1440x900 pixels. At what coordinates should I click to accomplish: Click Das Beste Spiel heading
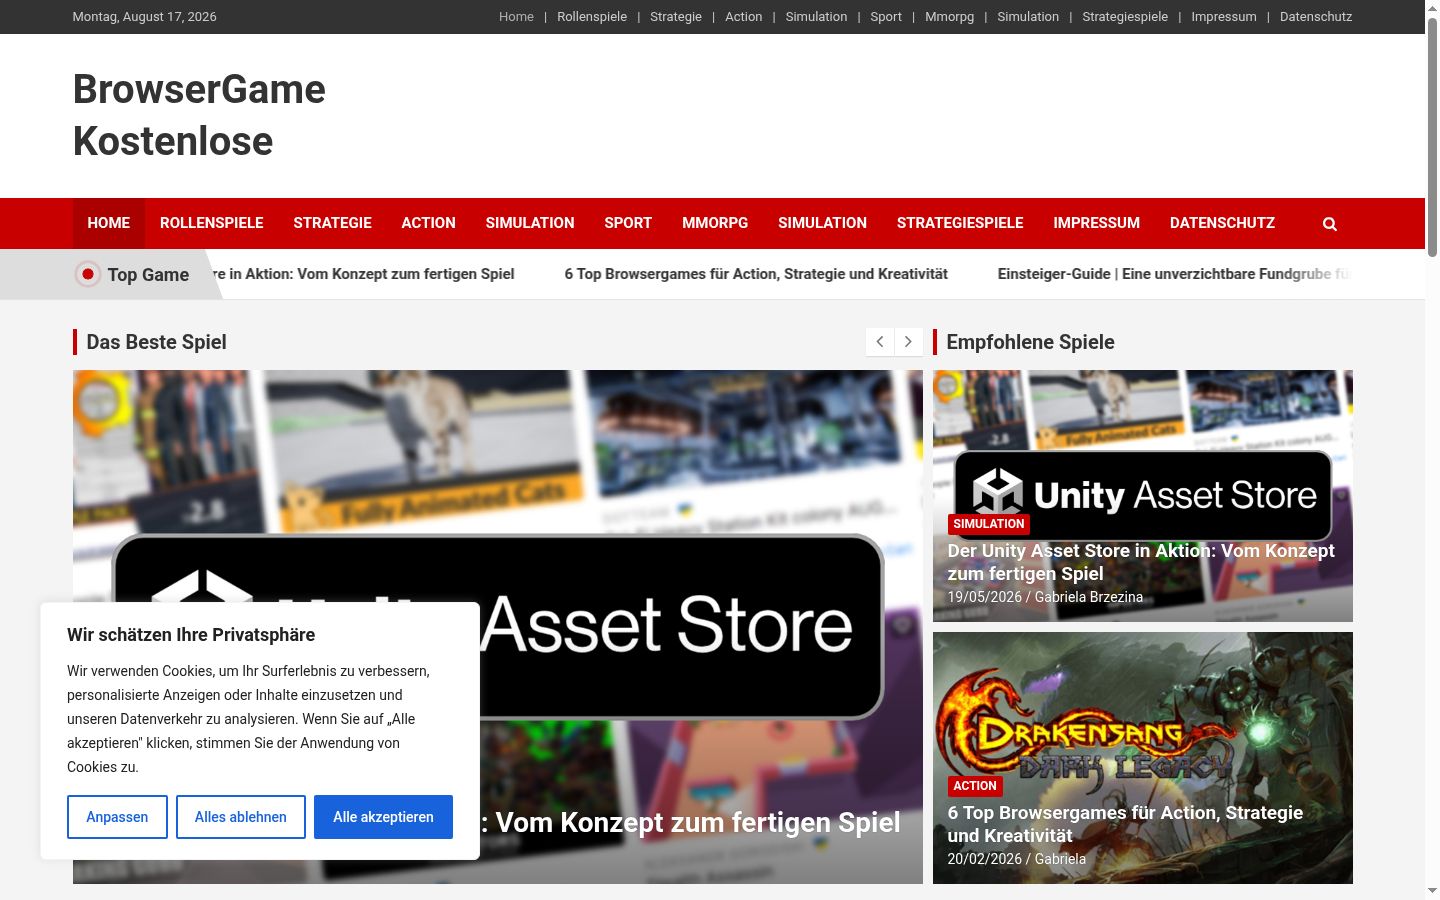tap(156, 342)
